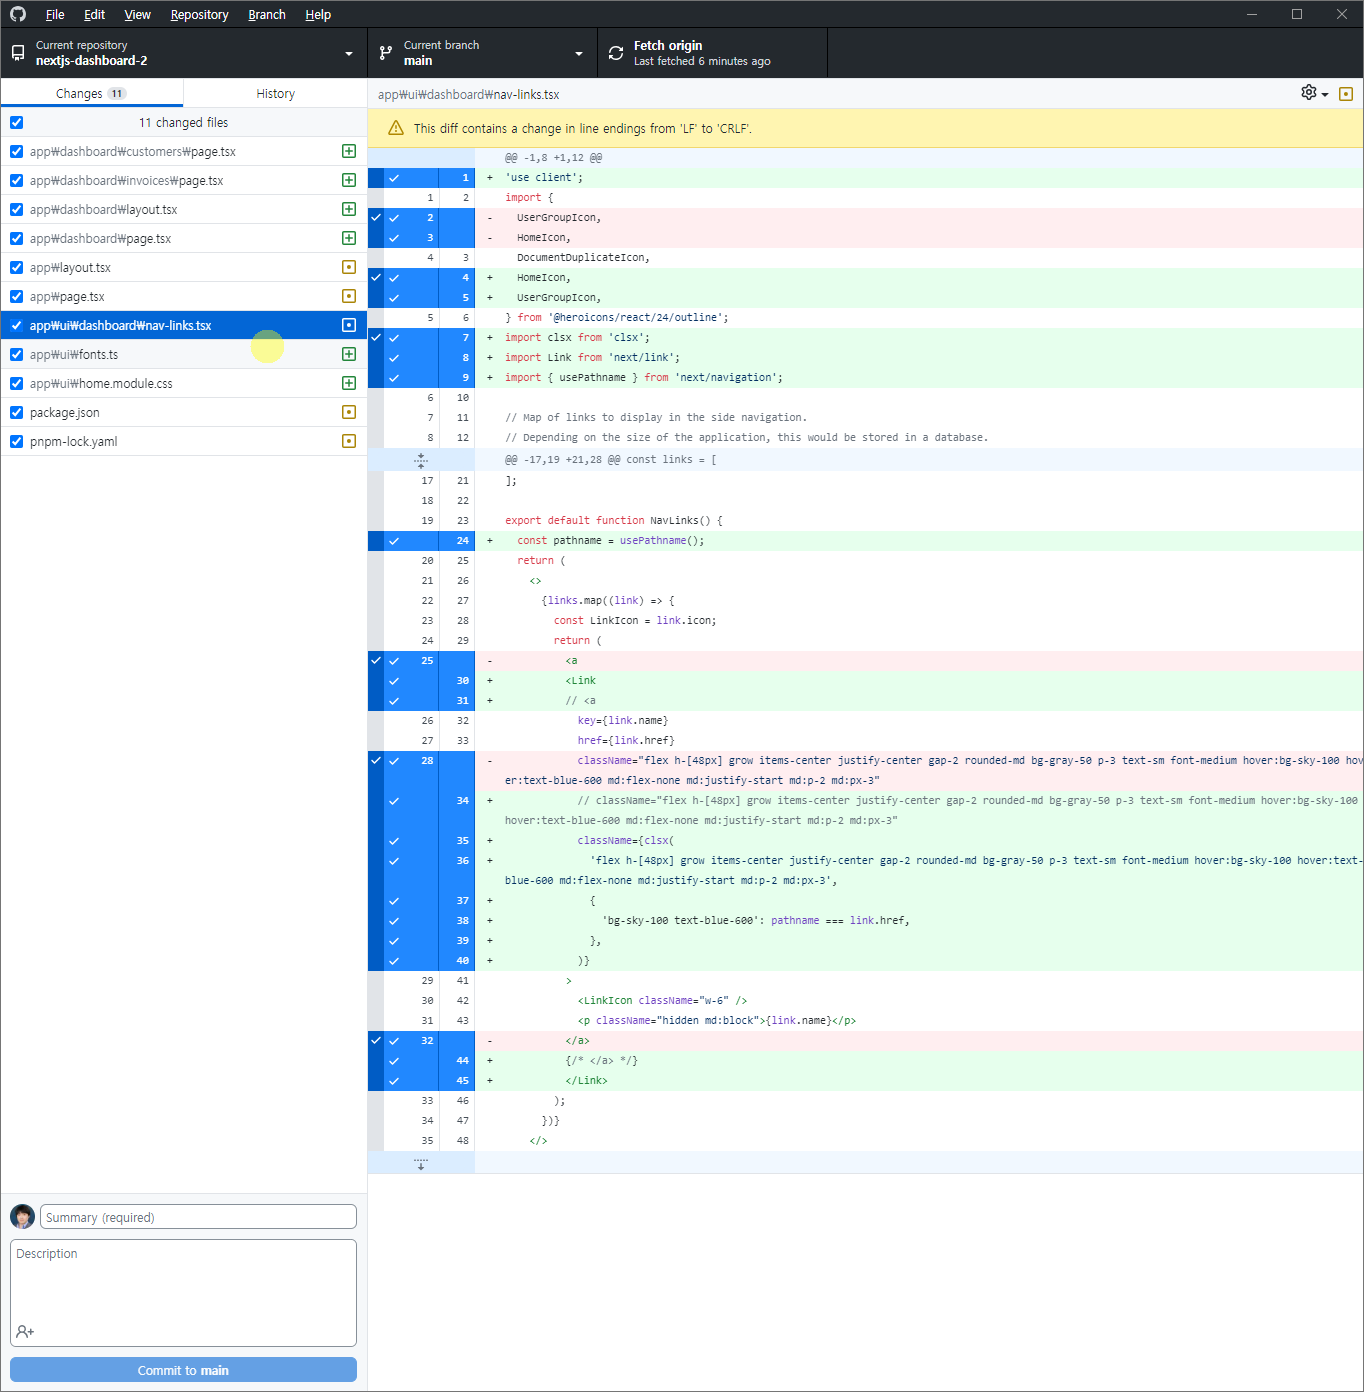This screenshot has height=1392, width=1364.
Task: Click the Fetch origin sync icon
Action: pos(616,52)
